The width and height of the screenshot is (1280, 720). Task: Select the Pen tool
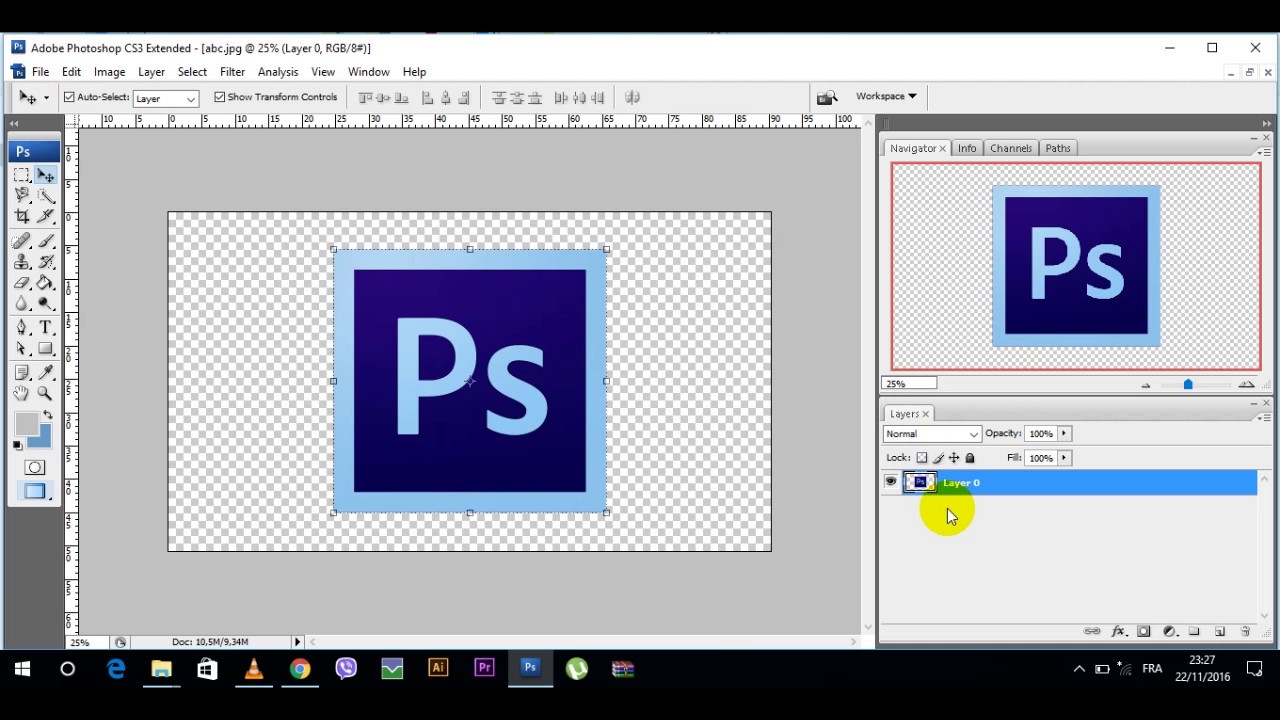pyautogui.click(x=22, y=328)
